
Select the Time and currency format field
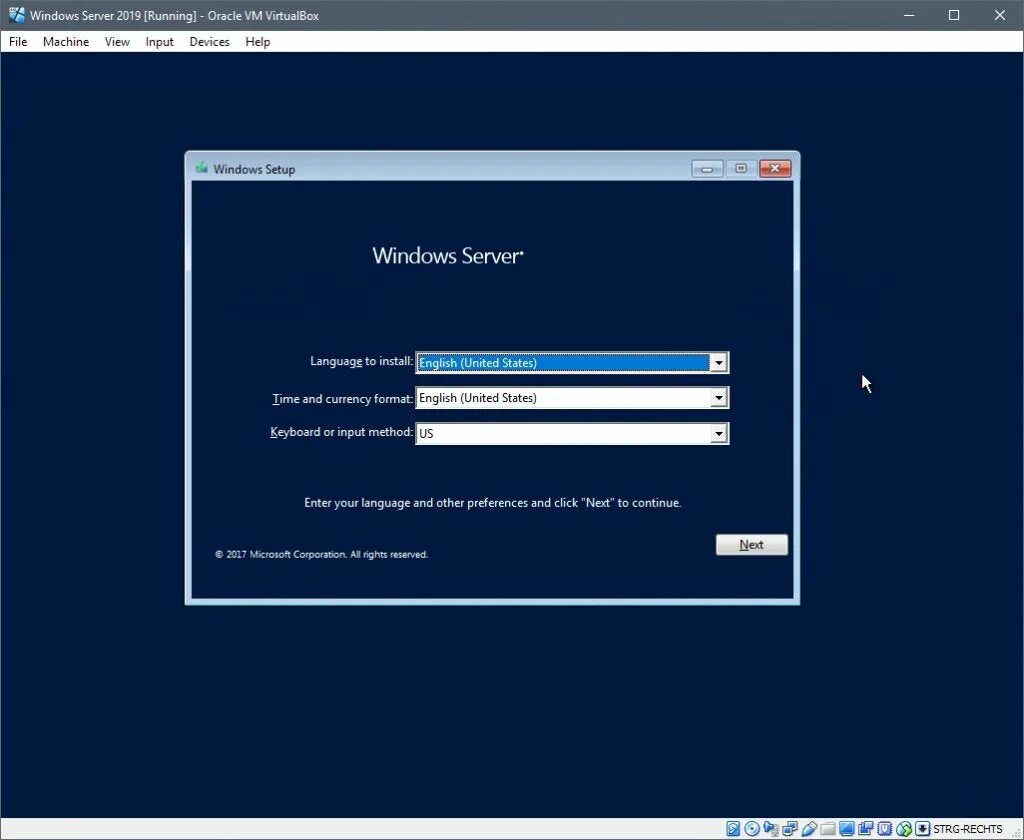pos(572,398)
